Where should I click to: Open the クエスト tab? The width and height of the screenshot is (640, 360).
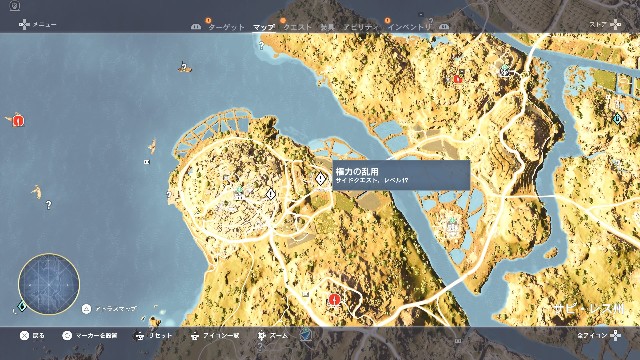pyautogui.click(x=298, y=27)
